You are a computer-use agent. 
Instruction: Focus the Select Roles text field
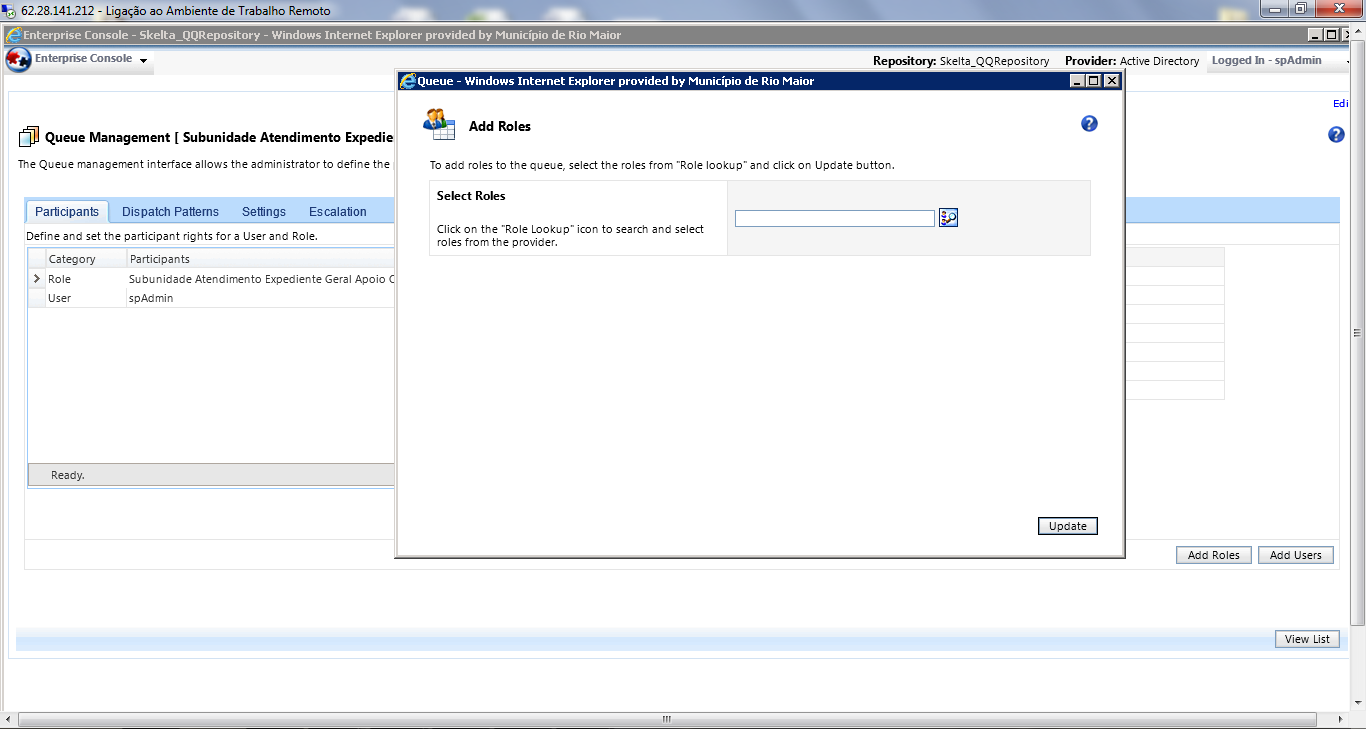tap(835, 218)
